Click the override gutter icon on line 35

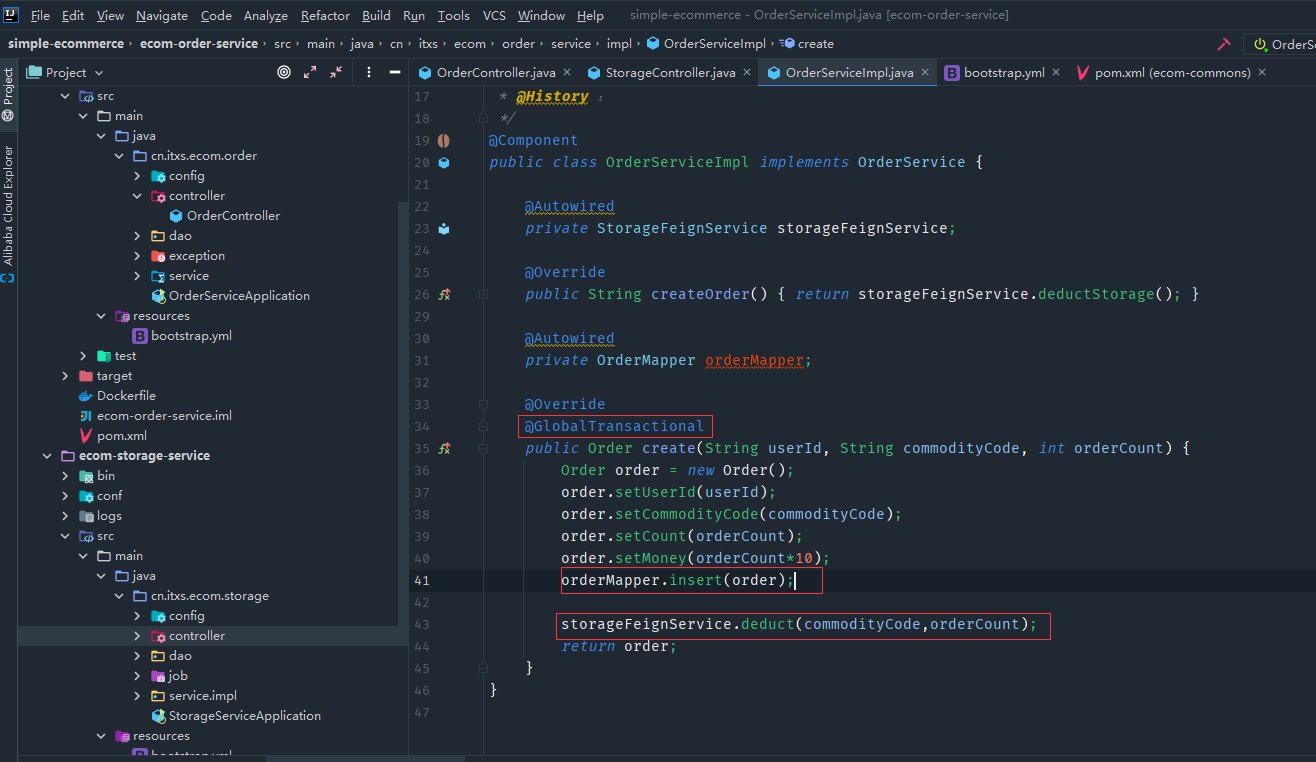[444, 448]
